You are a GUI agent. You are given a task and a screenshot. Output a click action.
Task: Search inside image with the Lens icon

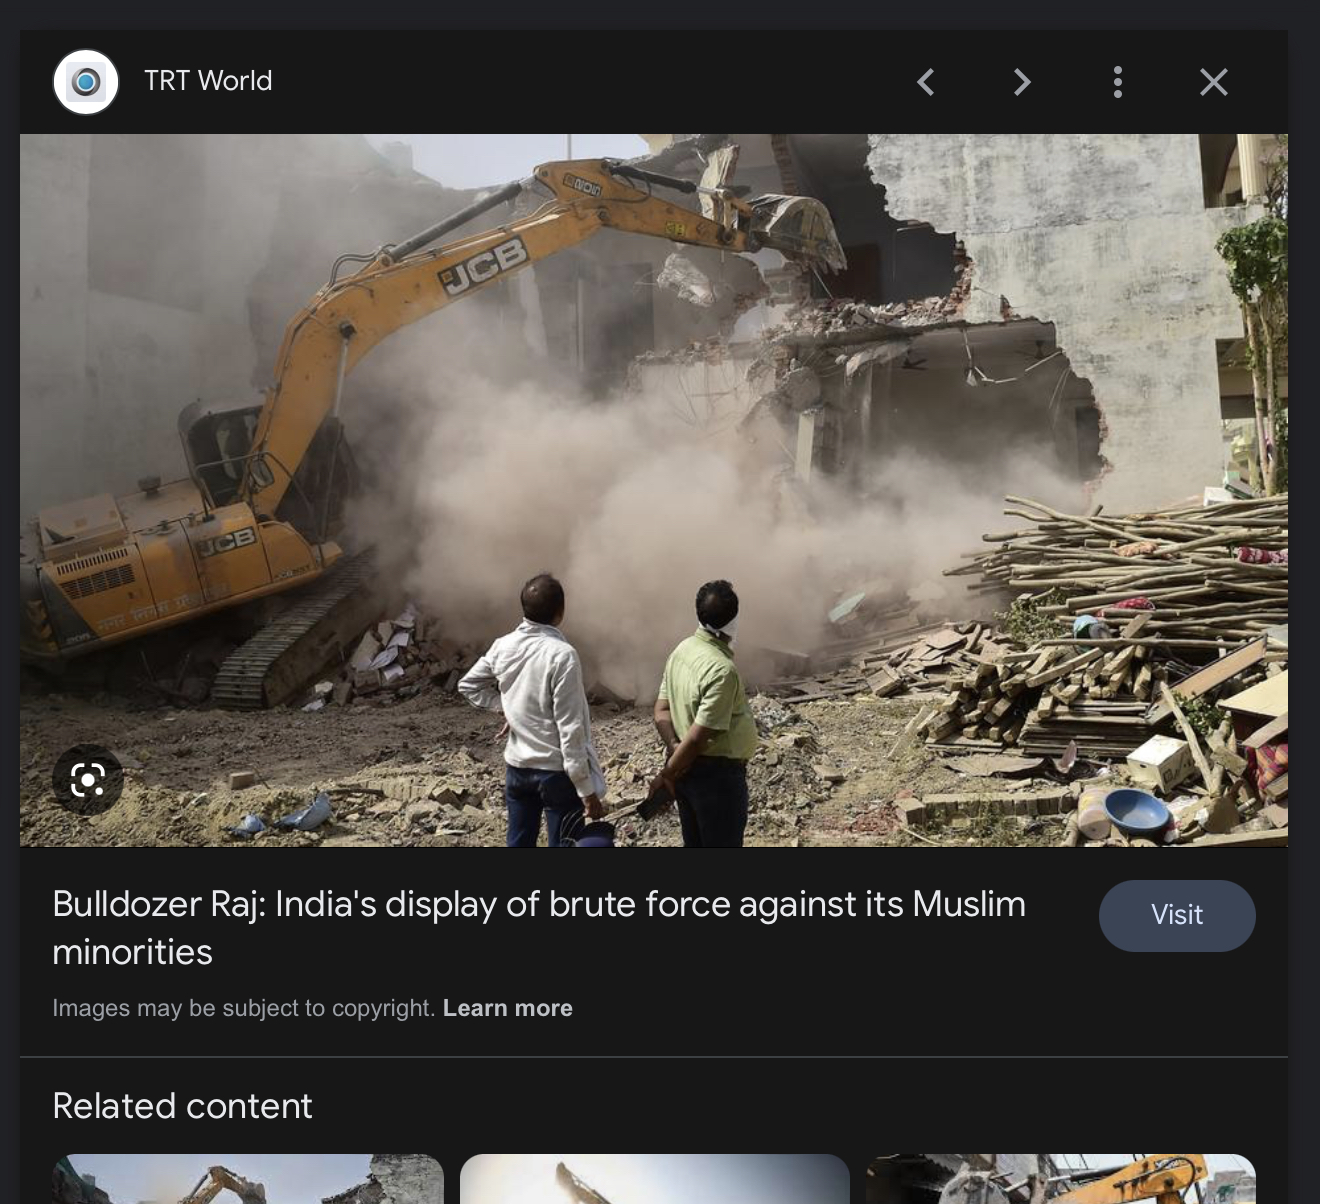(88, 780)
